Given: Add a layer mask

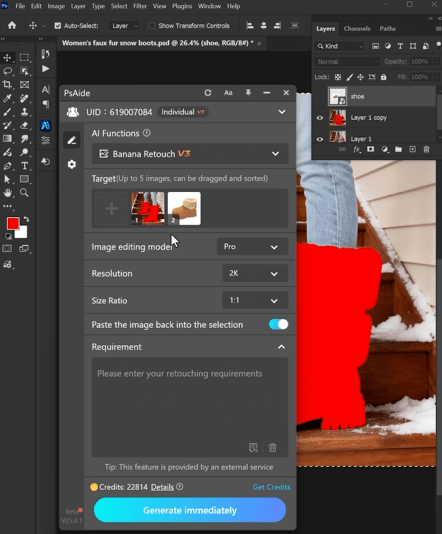Looking at the screenshot, I should pos(370,149).
